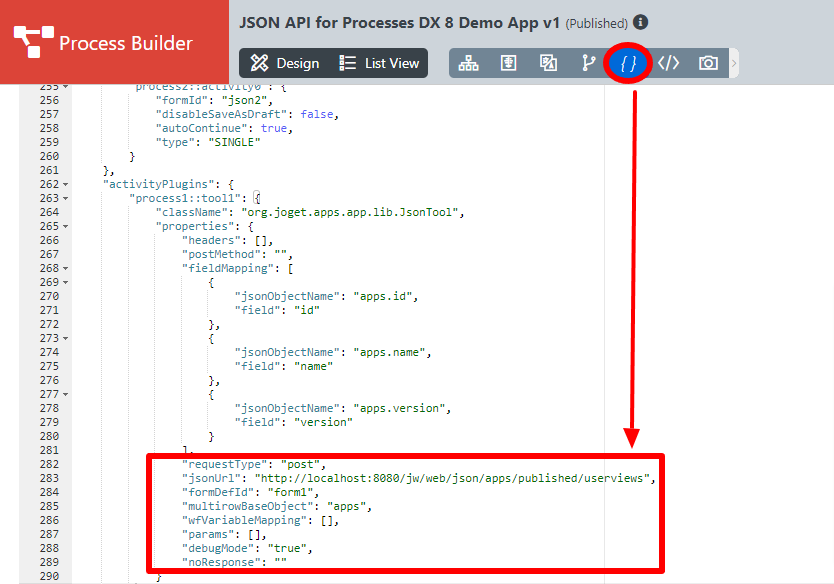Open the activity mapping icon in toolbar
834x584 pixels.
click(x=508, y=63)
